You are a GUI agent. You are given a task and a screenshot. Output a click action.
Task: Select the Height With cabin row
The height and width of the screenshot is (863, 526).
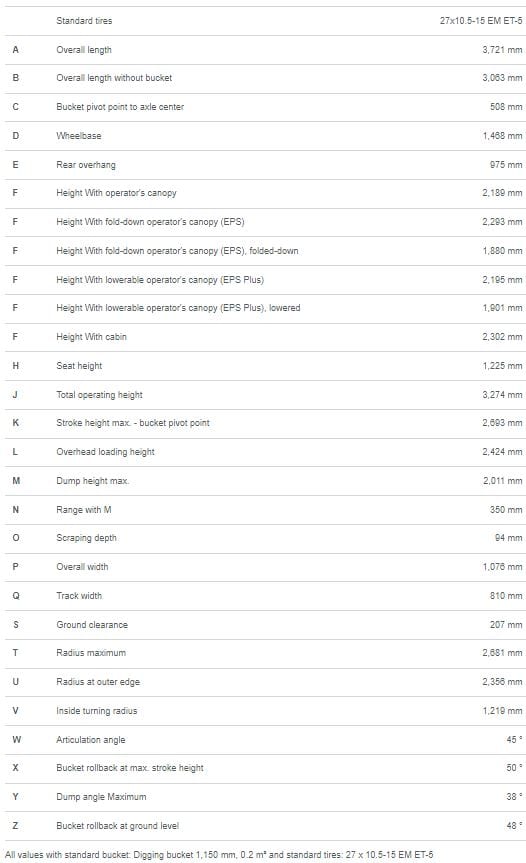pos(265,337)
